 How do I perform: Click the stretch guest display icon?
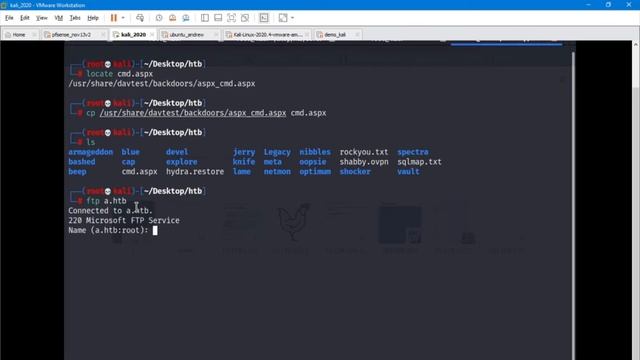click(x=283, y=18)
